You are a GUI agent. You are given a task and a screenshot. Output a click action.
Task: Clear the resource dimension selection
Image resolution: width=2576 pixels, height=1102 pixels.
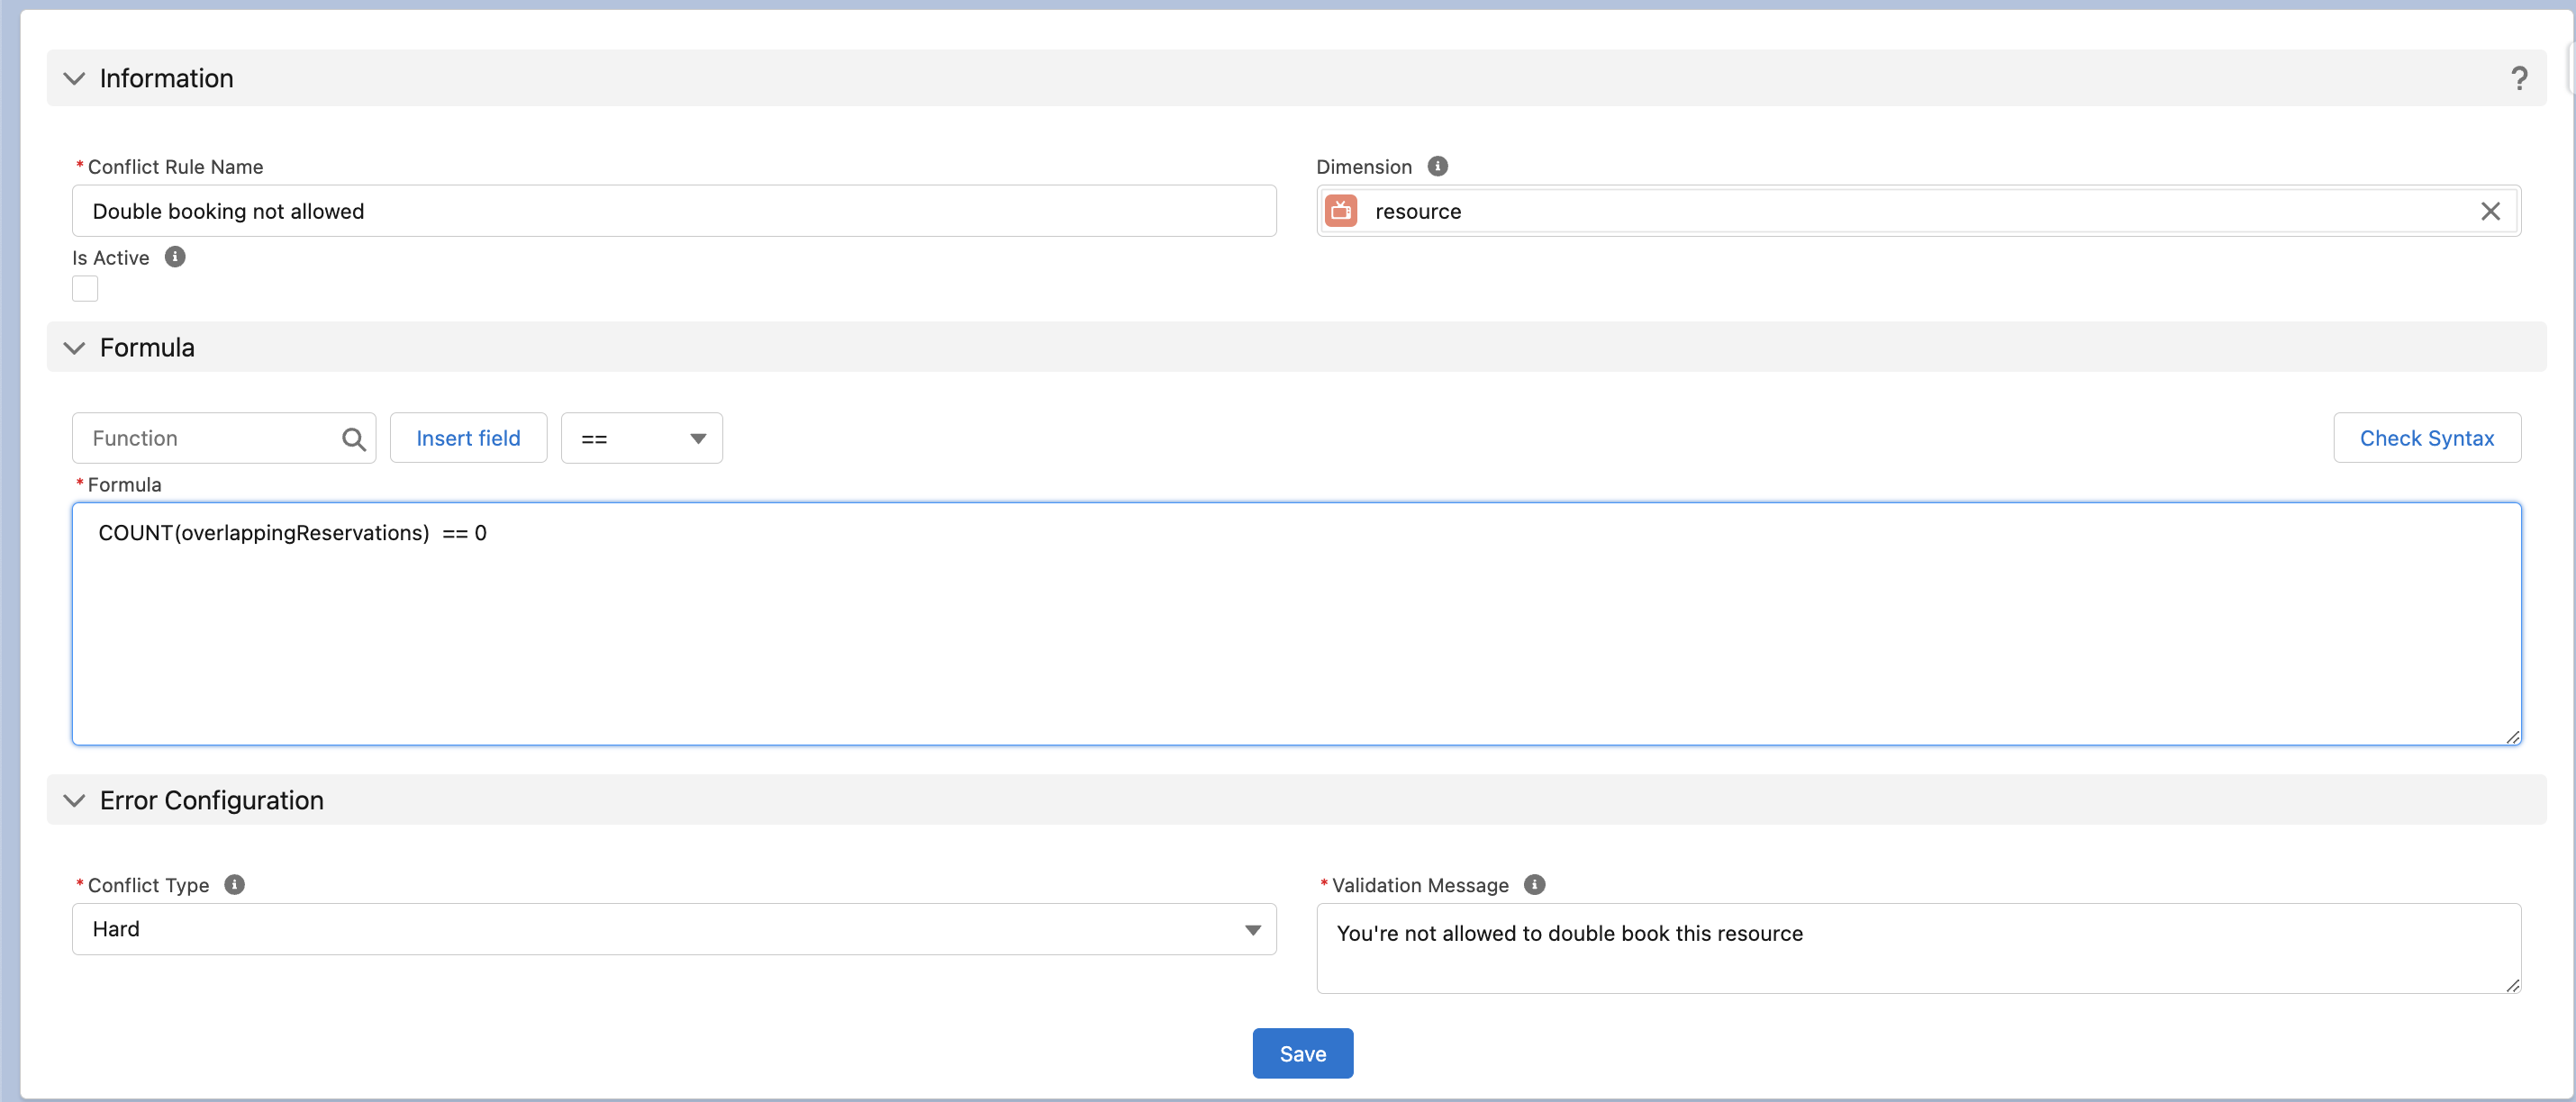[x=2490, y=211]
